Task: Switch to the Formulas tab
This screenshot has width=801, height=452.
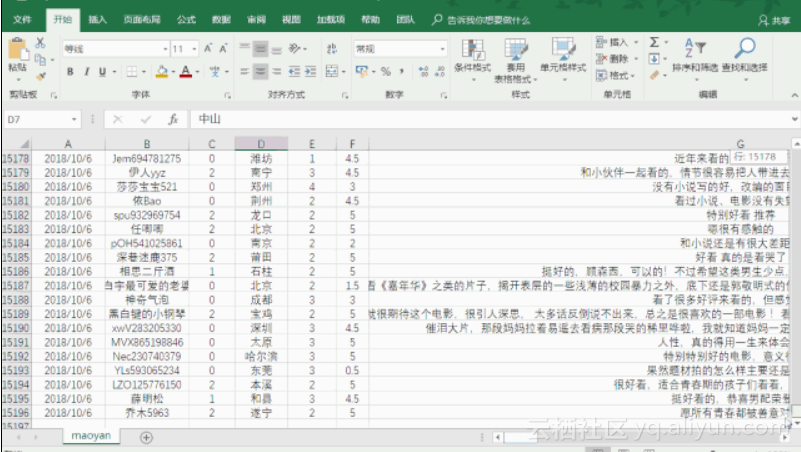Action: coord(186,20)
